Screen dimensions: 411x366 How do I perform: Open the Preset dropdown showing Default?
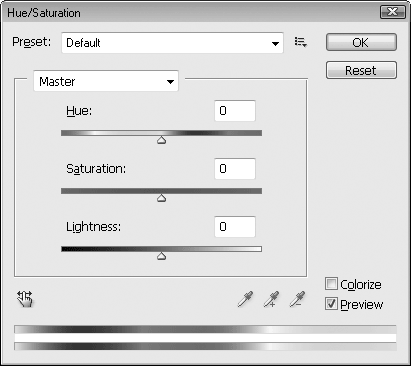tap(172, 43)
